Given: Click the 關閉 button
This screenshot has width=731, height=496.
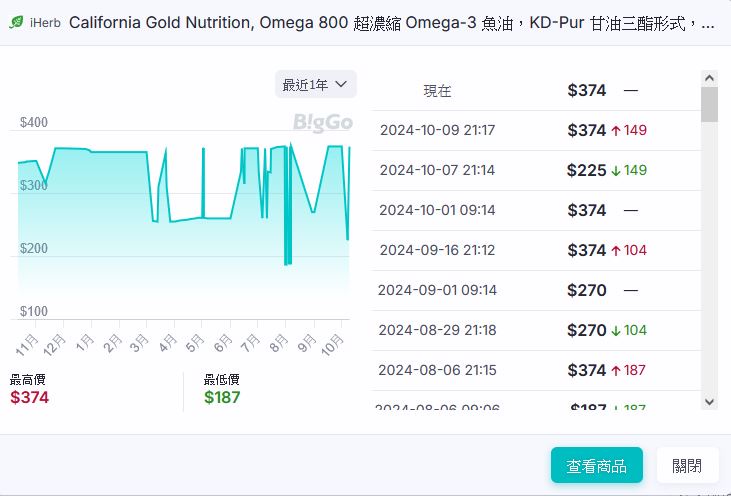Looking at the screenshot, I should 687,465.
